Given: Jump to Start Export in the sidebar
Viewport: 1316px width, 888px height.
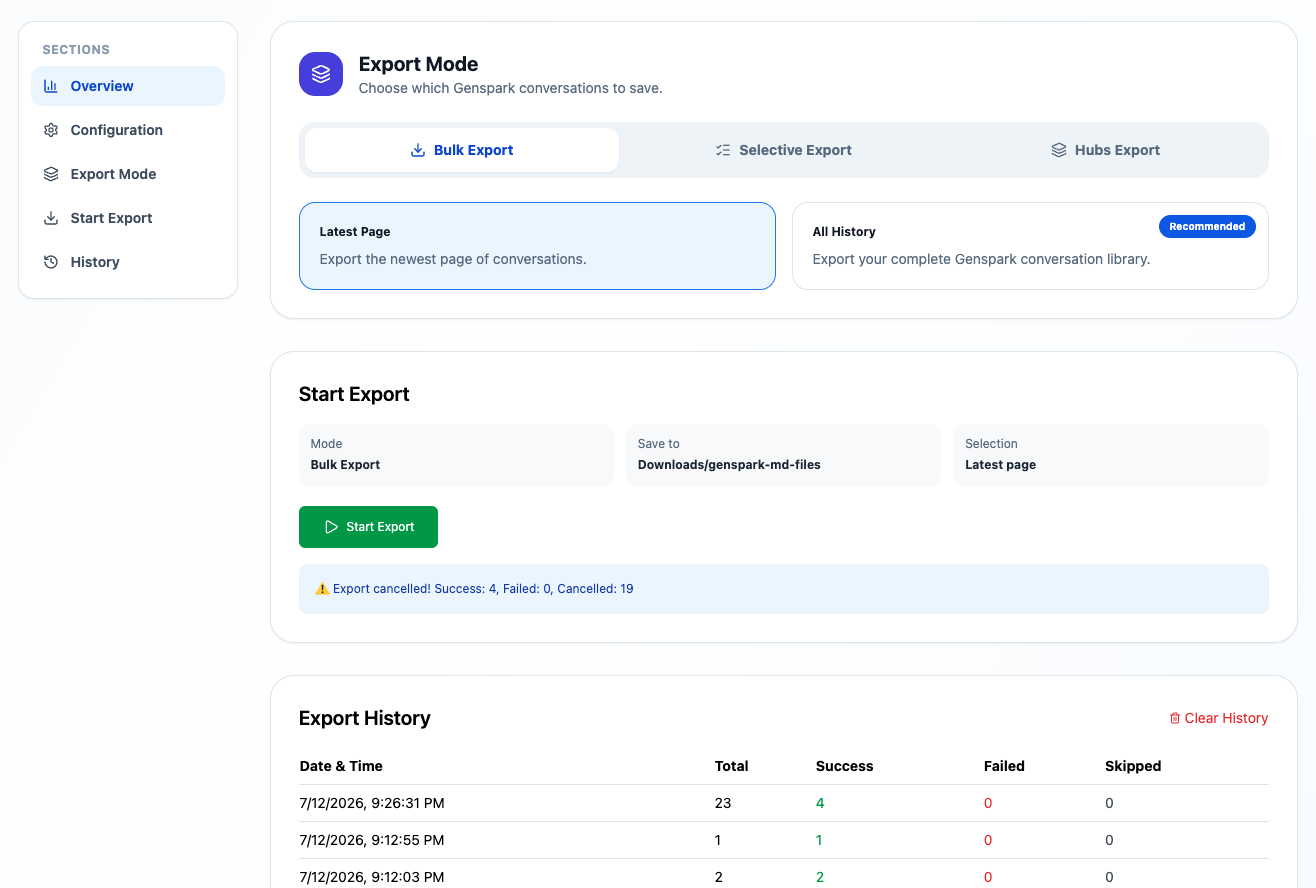Looking at the screenshot, I should coord(128,218).
